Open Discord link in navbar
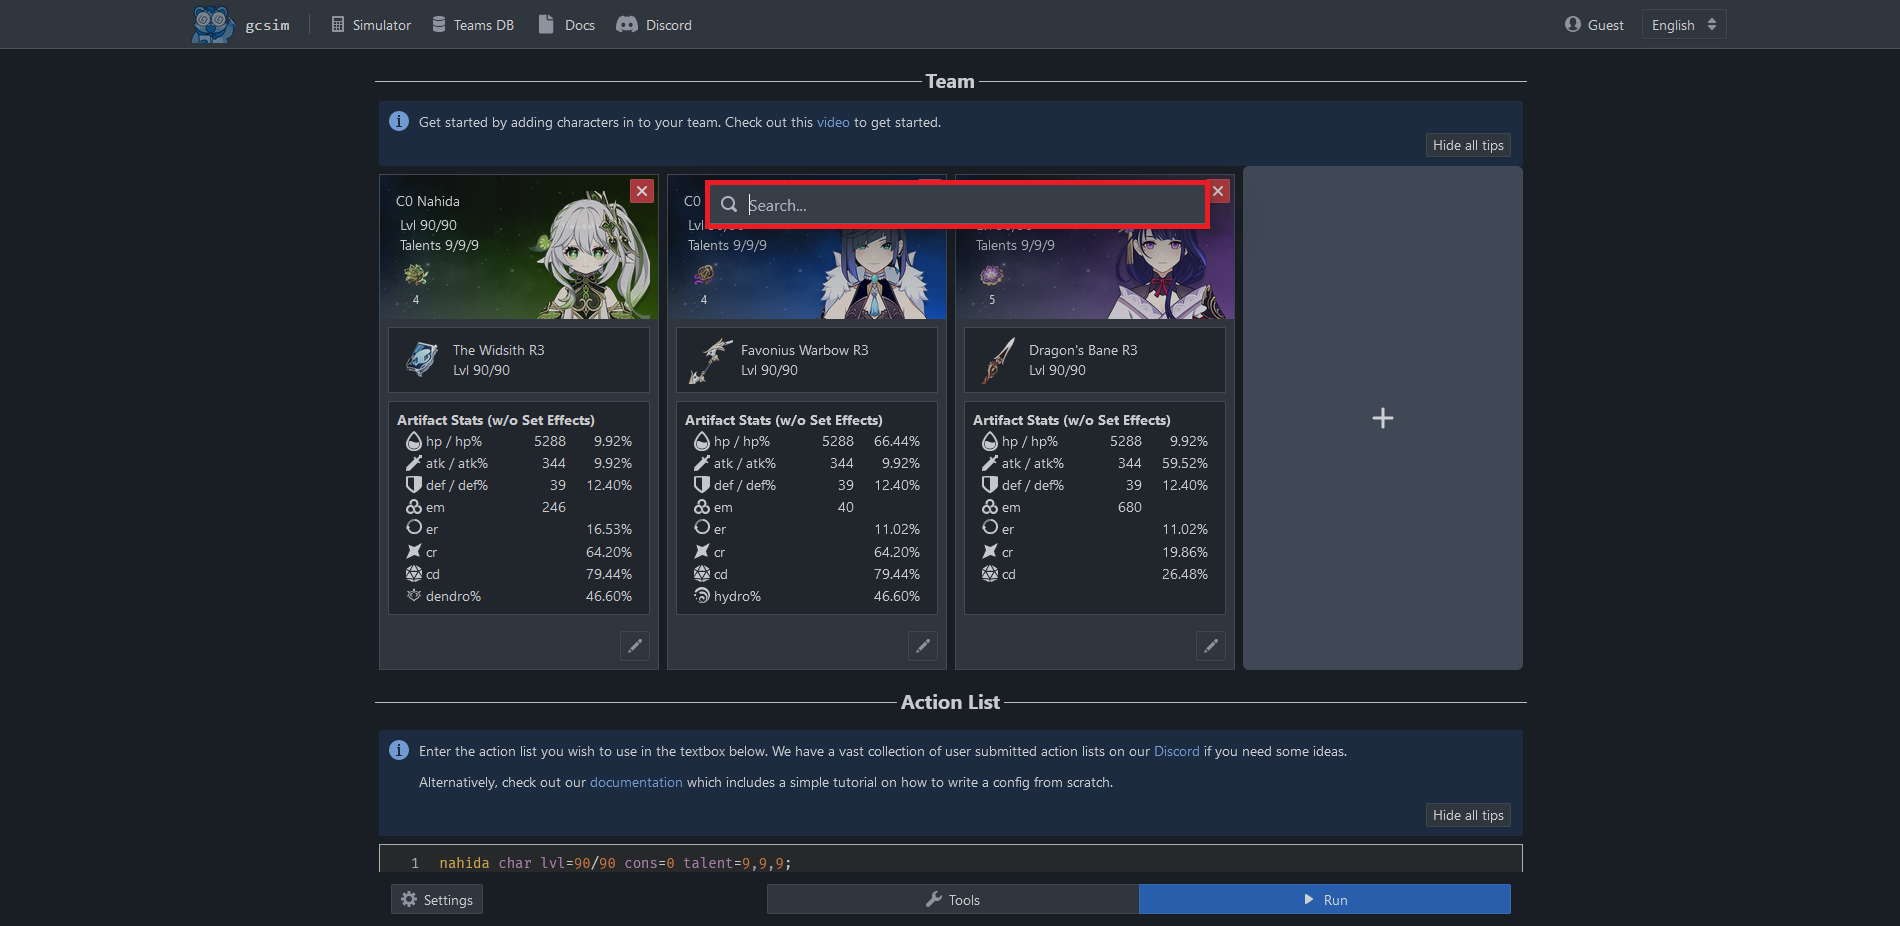Viewport: 1900px width, 926px height. click(654, 25)
